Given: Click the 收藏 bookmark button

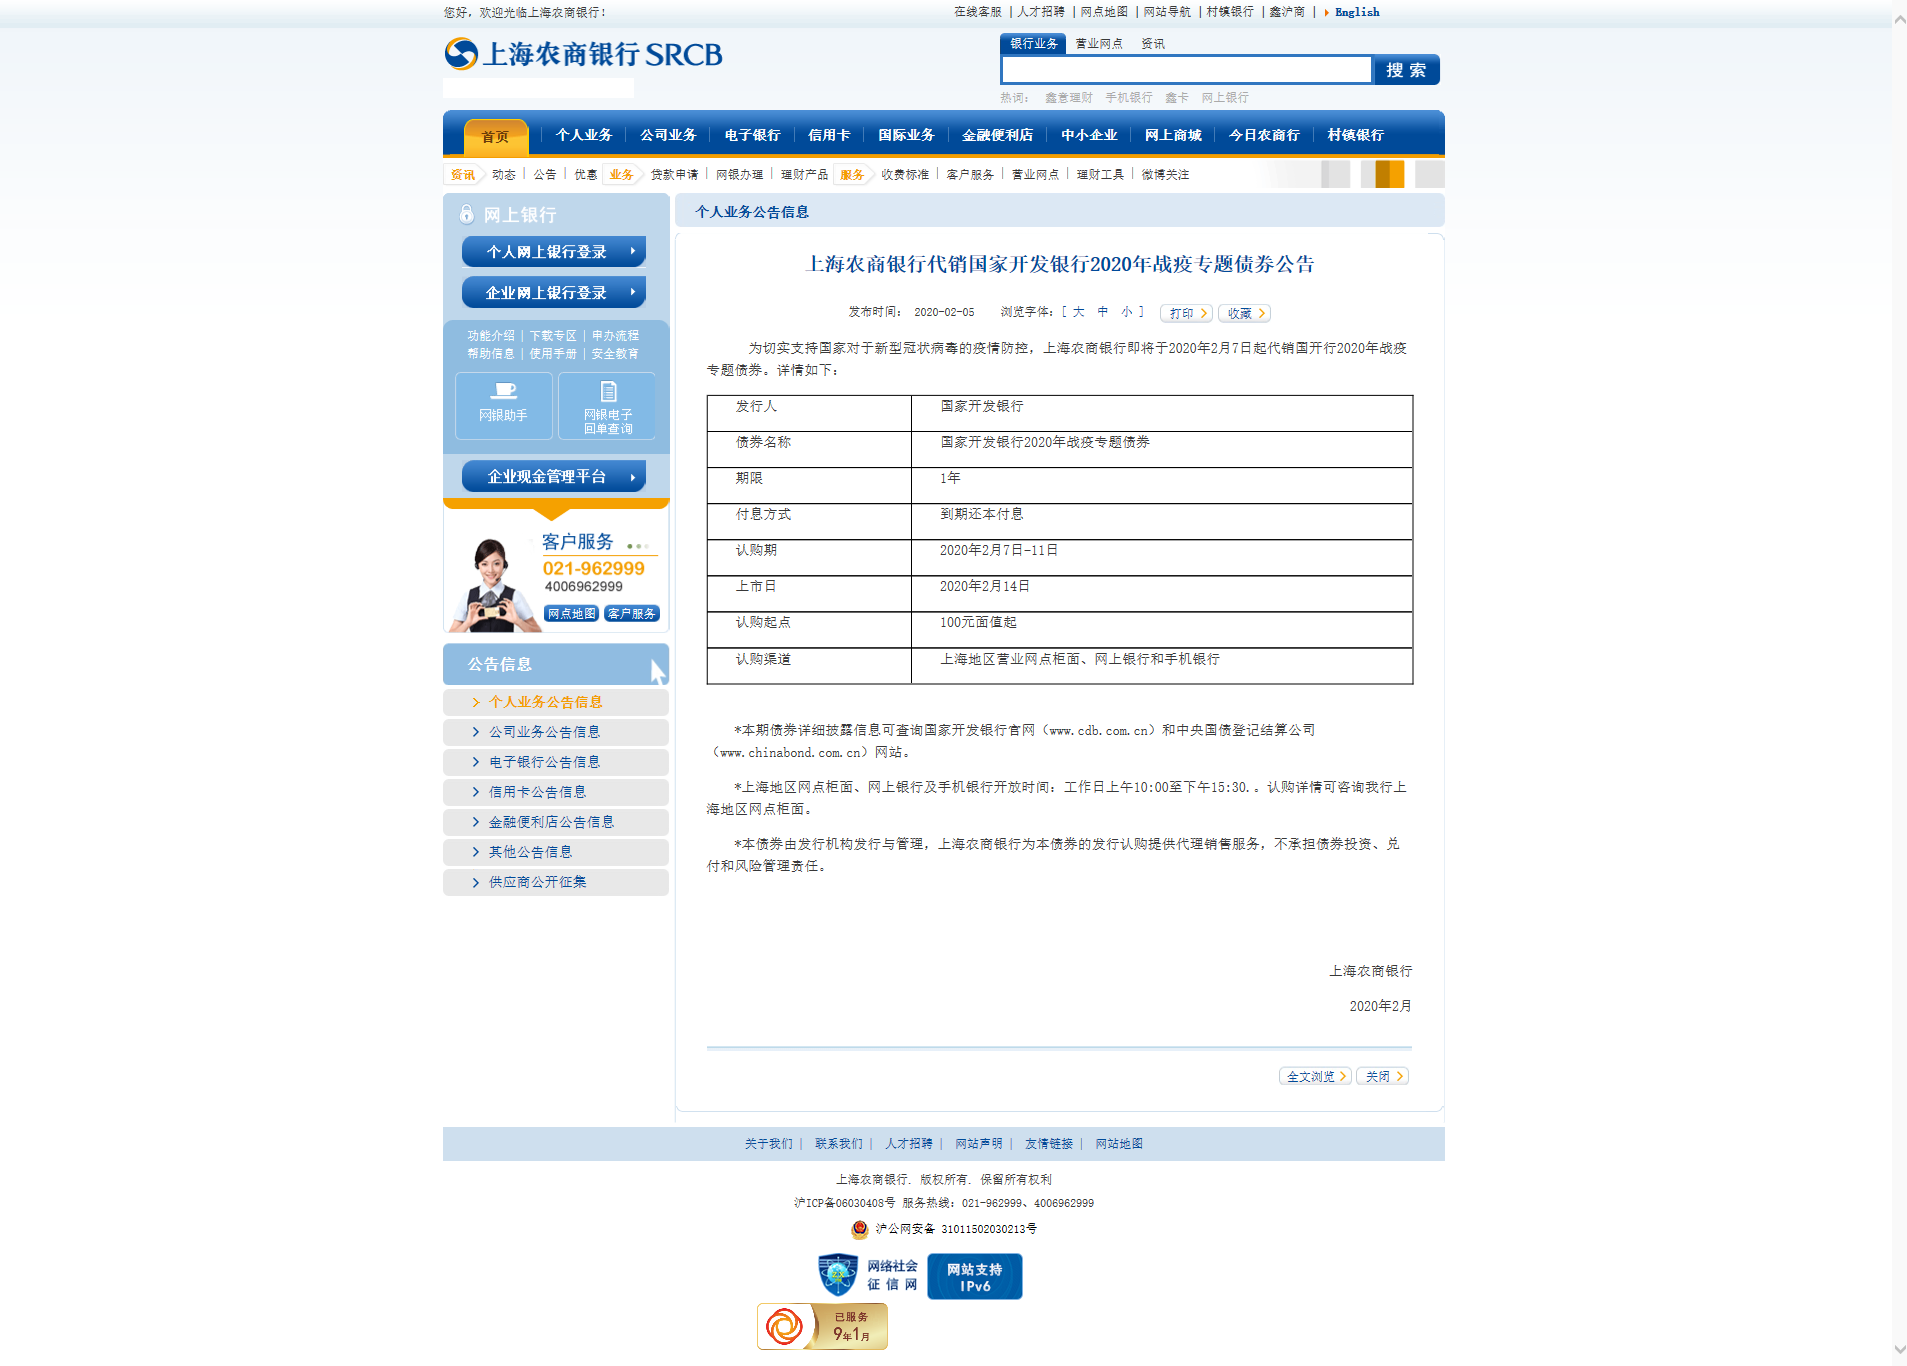Looking at the screenshot, I should (x=1245, y=313).
